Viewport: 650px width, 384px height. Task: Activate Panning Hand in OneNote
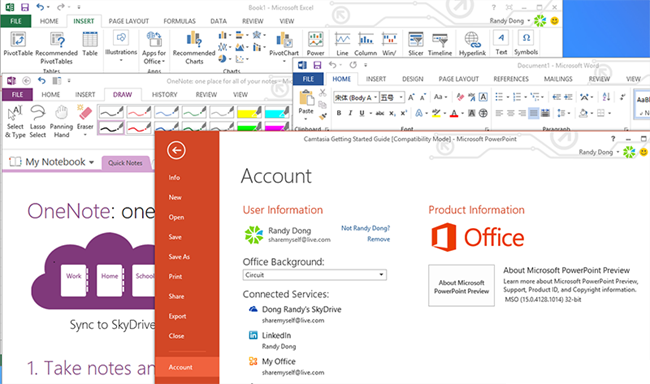click(61, 122)
